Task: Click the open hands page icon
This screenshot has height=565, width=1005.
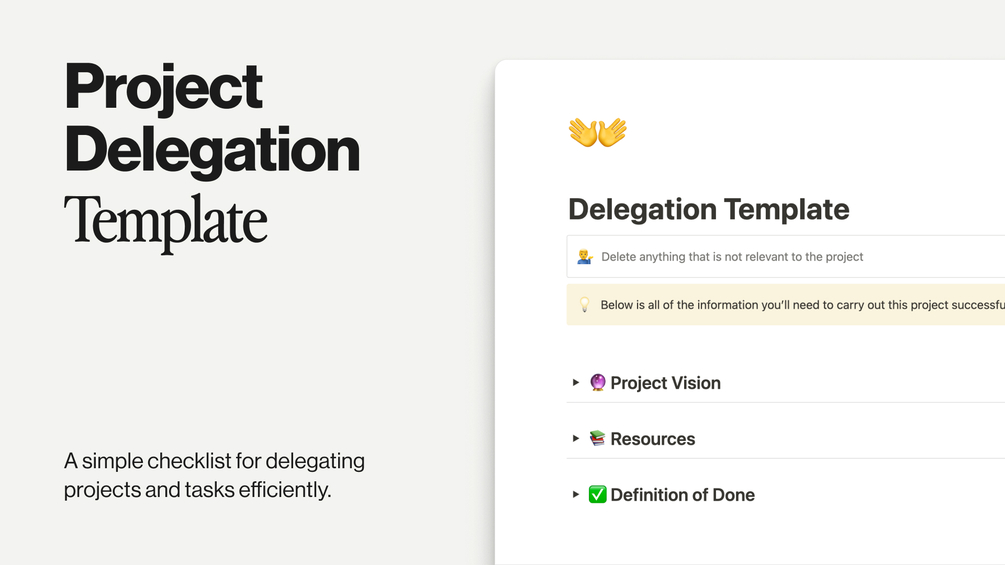Action: (597, 132)
